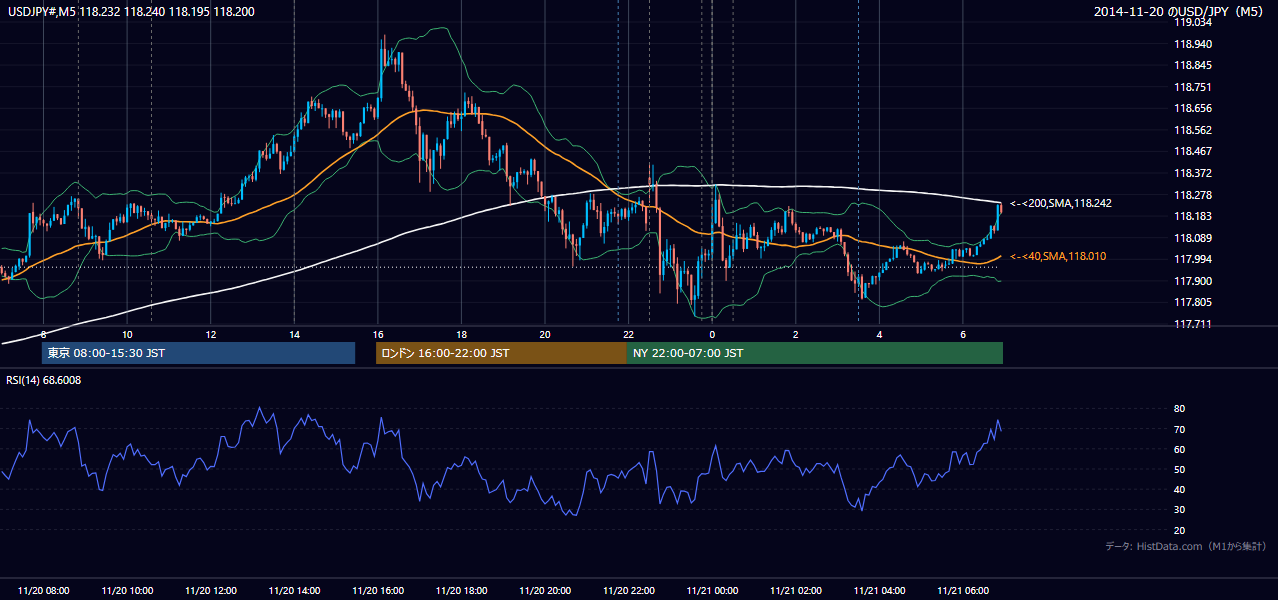This screenshot has height=600, width=1278.
Task: Click the RSI scale value 70
Action: [1179, 429]
